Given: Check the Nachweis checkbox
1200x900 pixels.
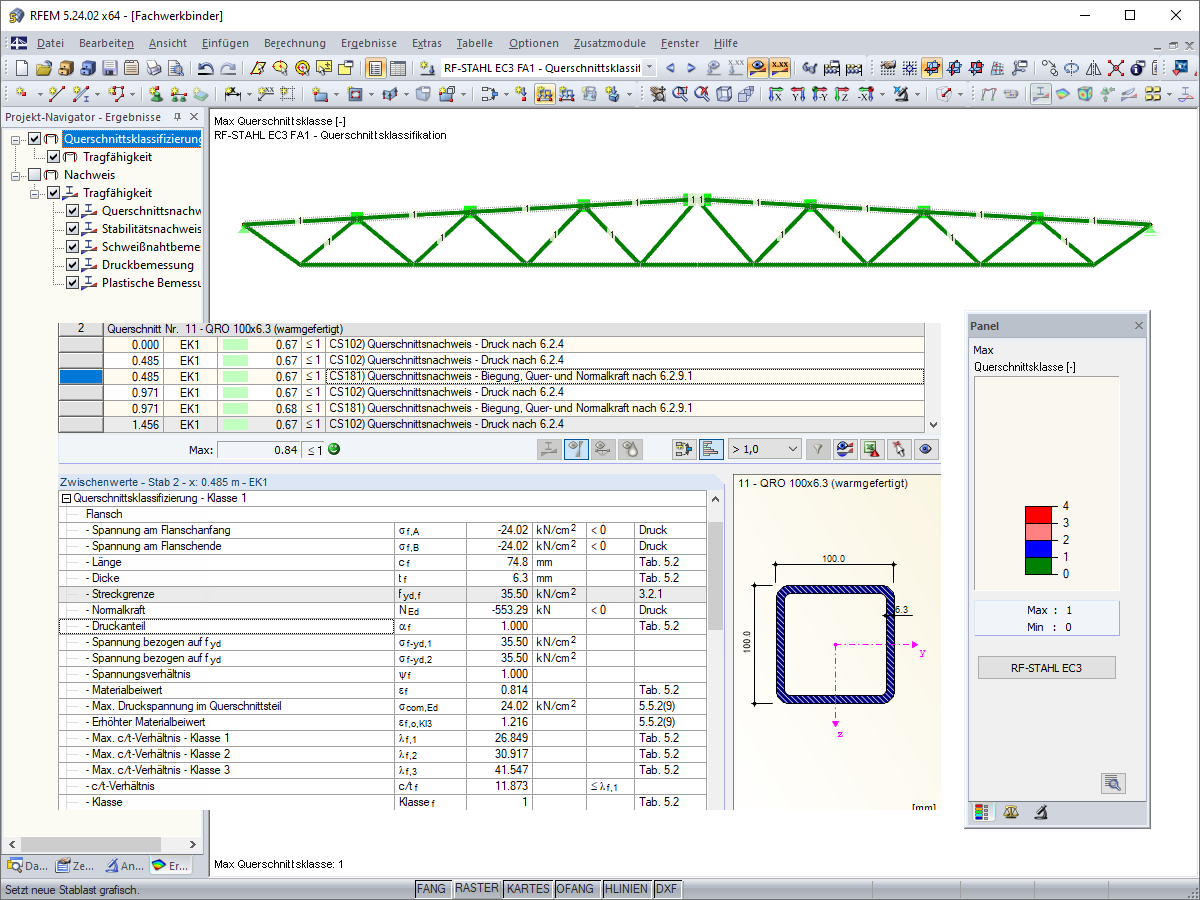Looking at the screenshot, I should [36, 175].
